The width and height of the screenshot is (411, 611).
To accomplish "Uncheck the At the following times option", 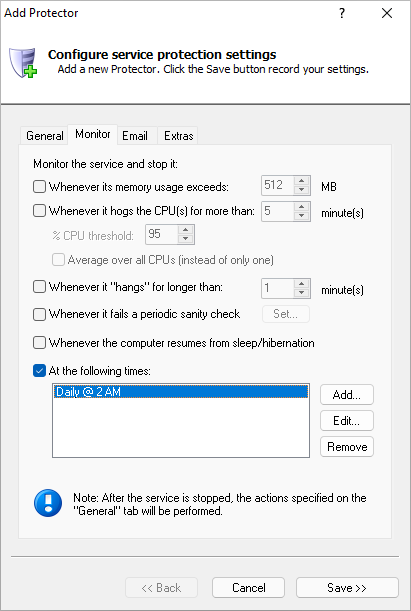I will coord(39,371).
